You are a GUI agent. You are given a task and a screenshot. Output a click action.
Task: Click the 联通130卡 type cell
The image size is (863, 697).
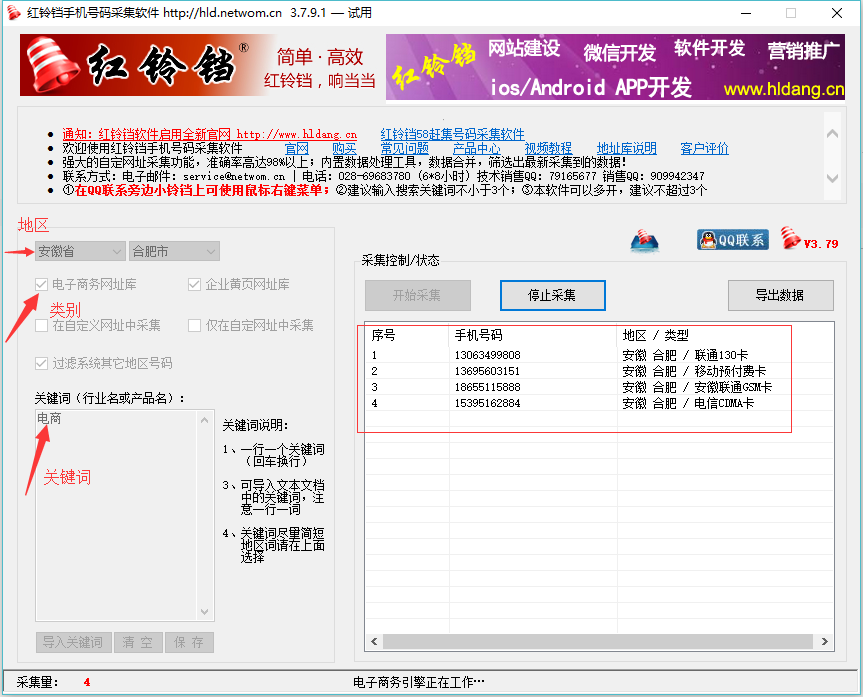pyautogui.click(x=721, y=355)
